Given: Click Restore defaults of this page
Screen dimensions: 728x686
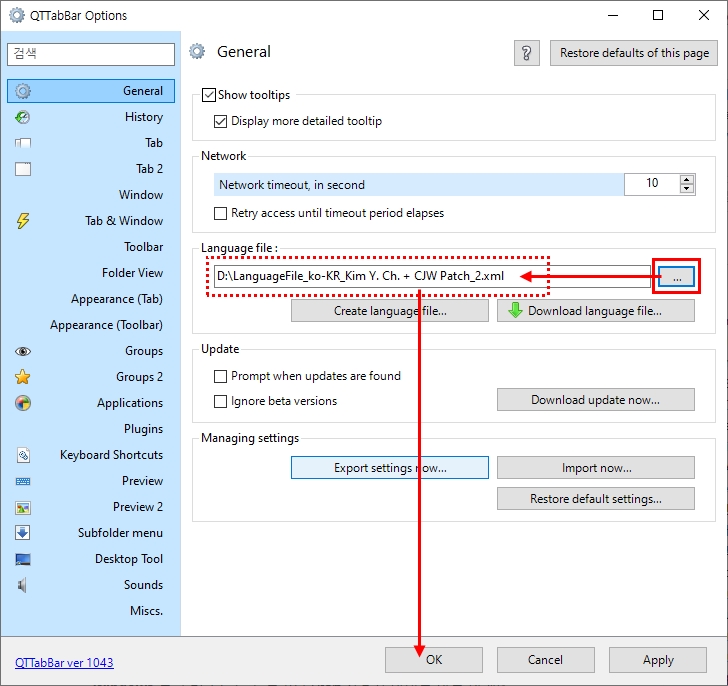Looking at the screenshot, I should pos(634,53).
